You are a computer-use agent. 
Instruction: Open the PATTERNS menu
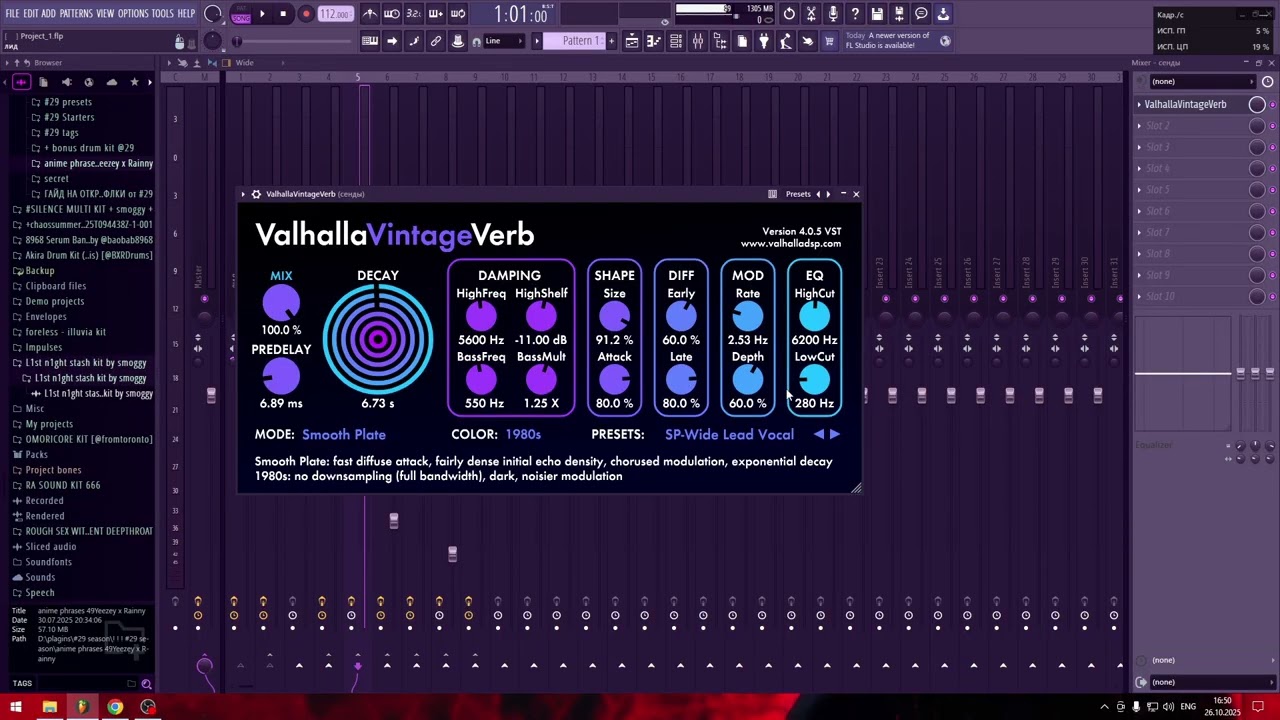[x=76, y=14]
